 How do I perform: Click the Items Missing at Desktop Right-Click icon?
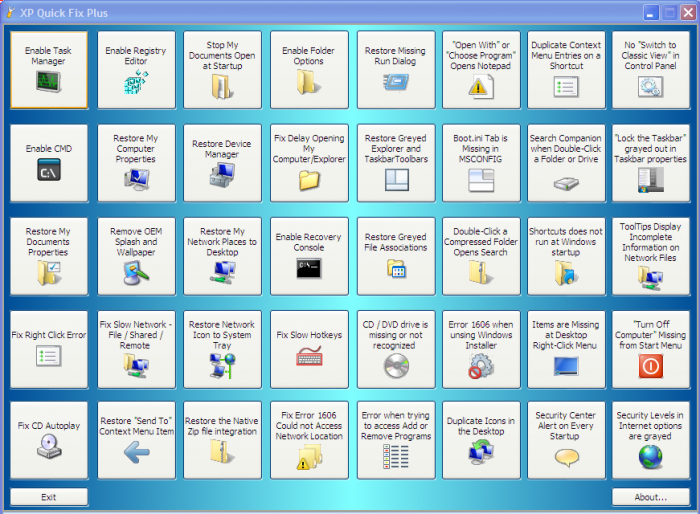(566, 366)
